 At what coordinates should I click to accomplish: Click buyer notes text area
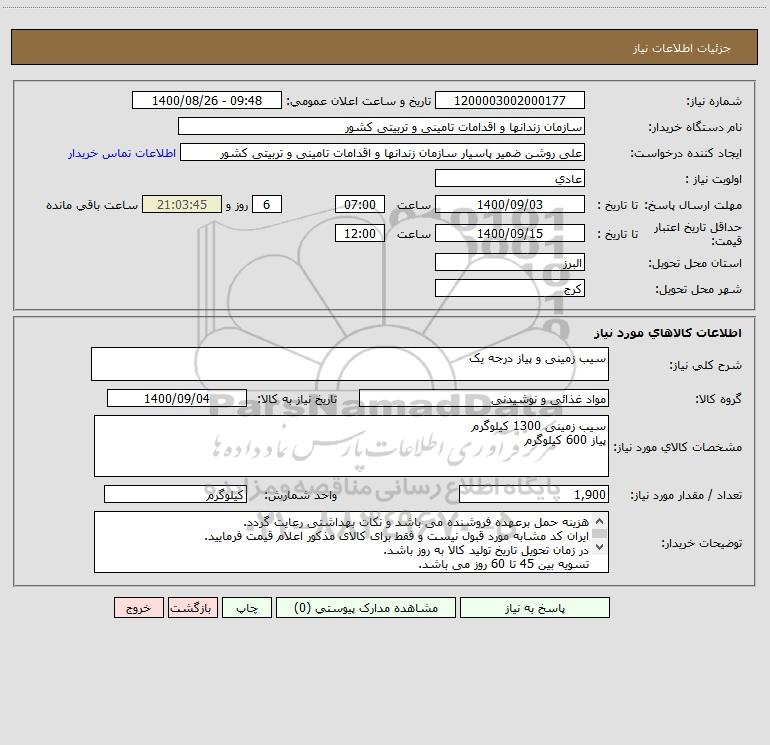351,542
